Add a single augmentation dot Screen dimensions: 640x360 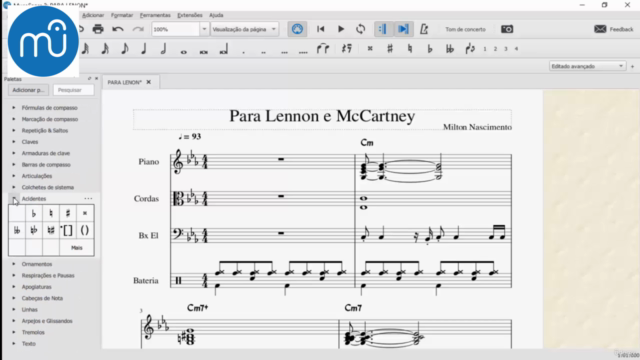pyautogui.click(x=244, y=52)
